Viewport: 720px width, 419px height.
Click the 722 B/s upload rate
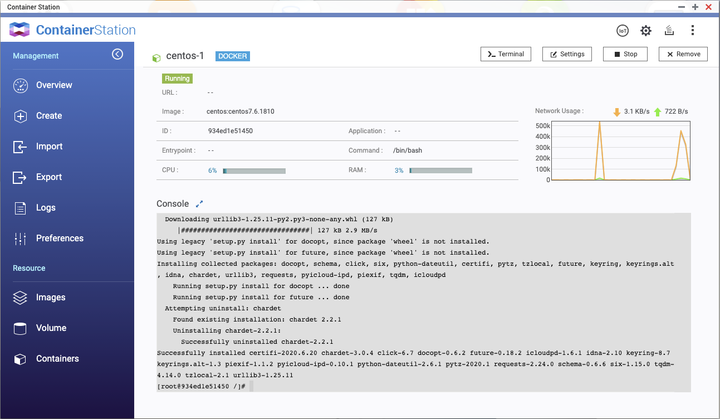tap(676, 111)
